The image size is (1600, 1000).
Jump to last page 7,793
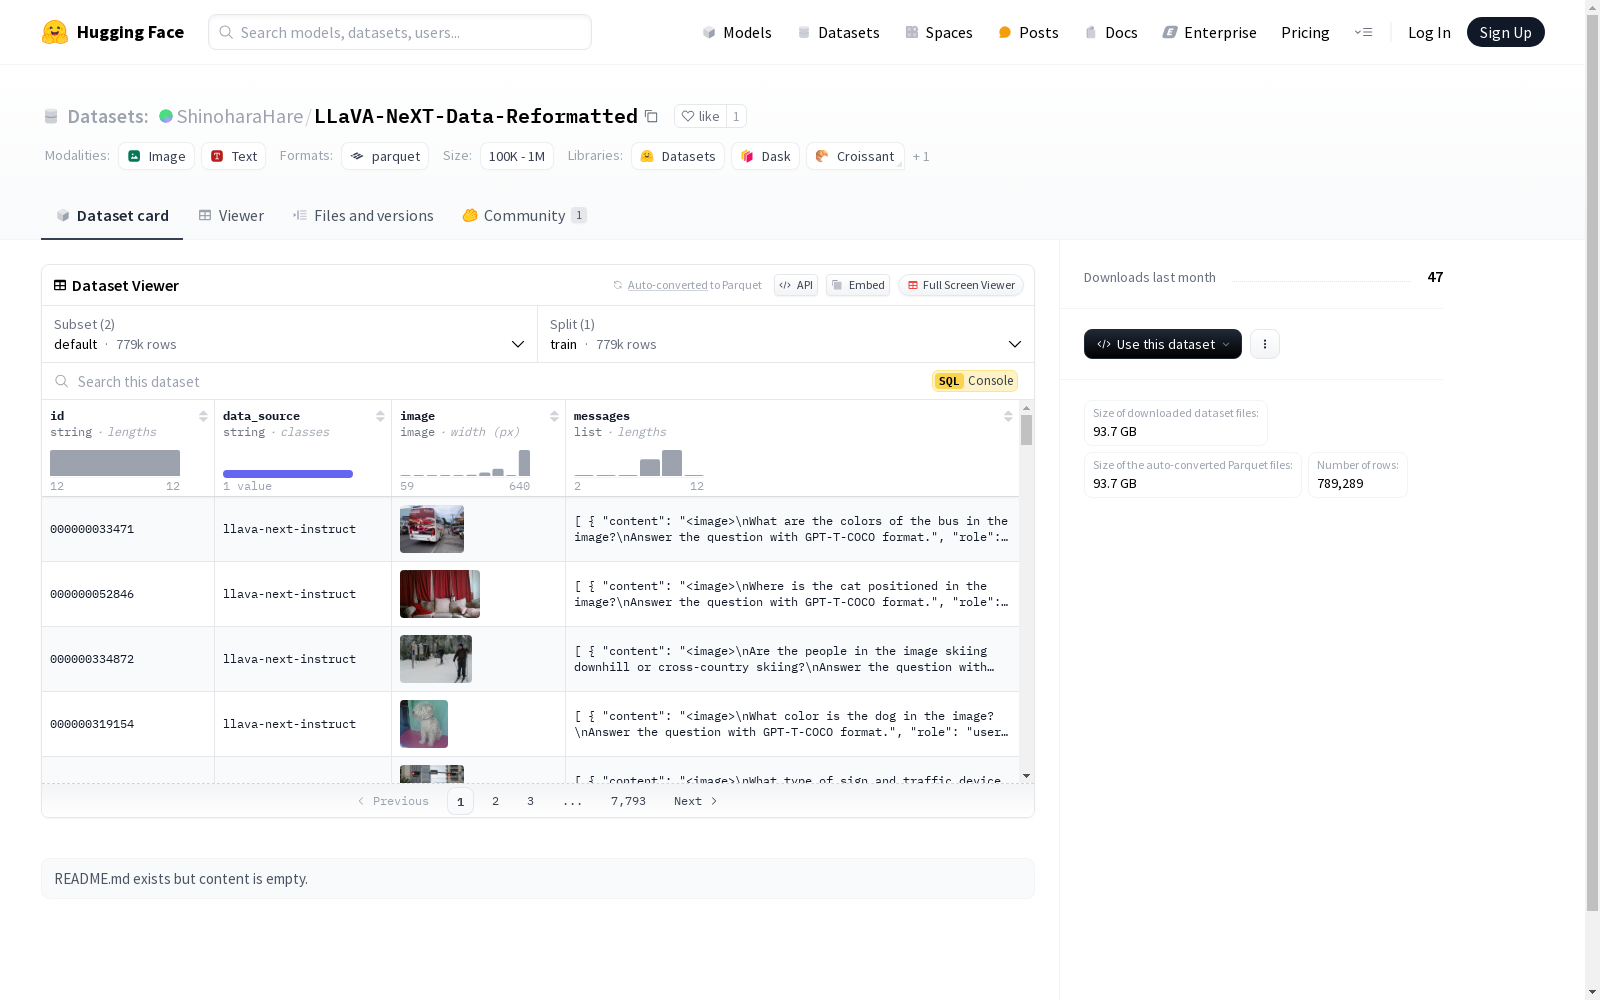click(x=628, y=801)
